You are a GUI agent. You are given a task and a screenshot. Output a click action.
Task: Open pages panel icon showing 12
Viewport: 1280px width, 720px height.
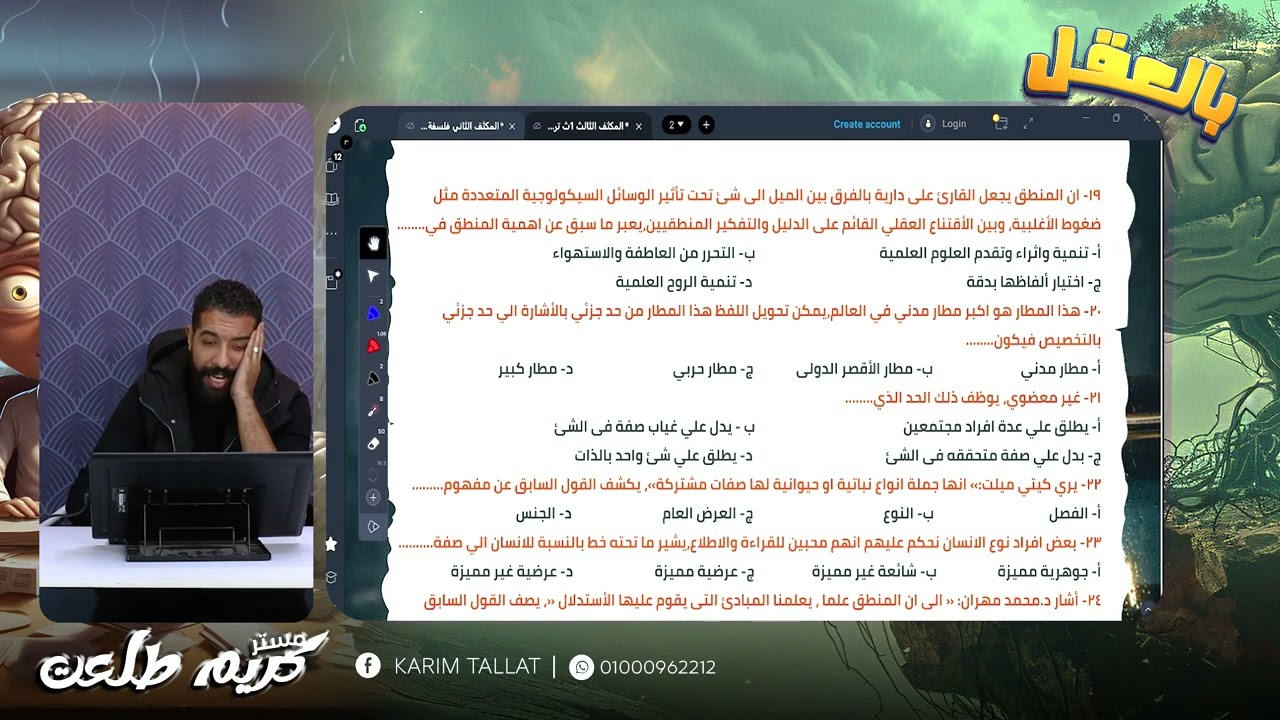[334, 167]
